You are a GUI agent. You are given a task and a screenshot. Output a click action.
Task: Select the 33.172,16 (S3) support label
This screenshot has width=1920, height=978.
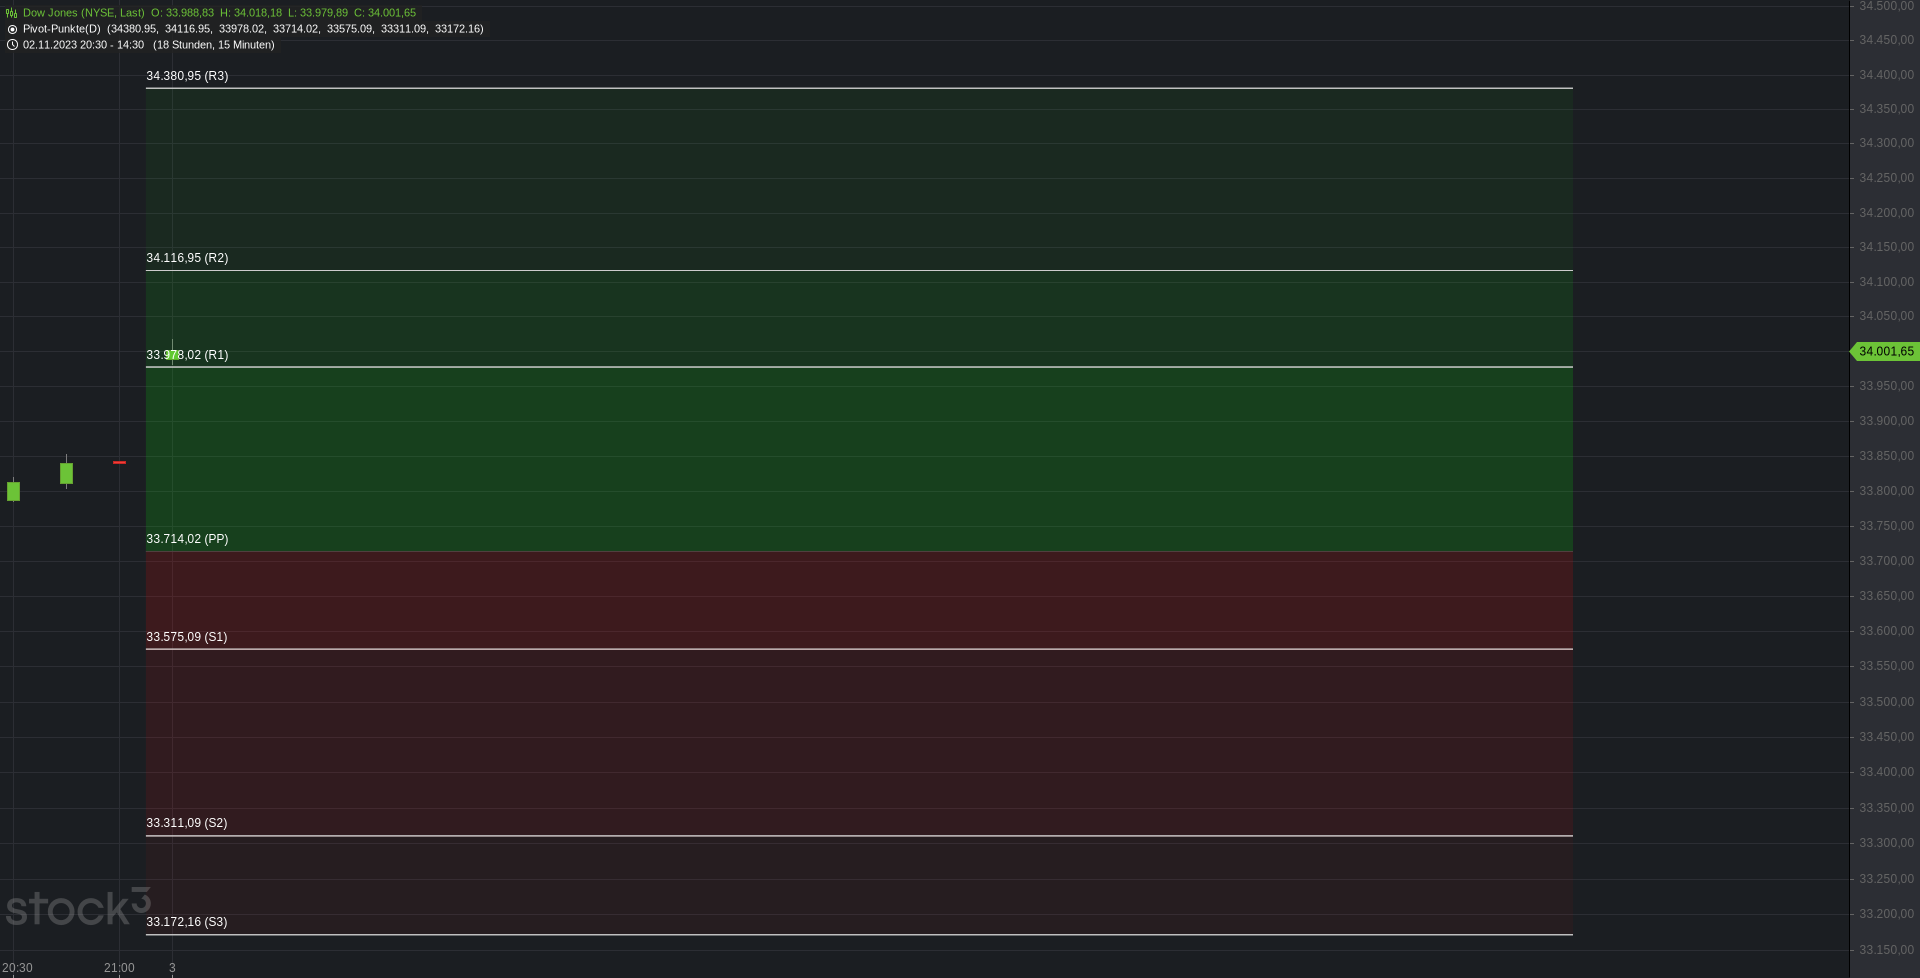coord(187,922)
